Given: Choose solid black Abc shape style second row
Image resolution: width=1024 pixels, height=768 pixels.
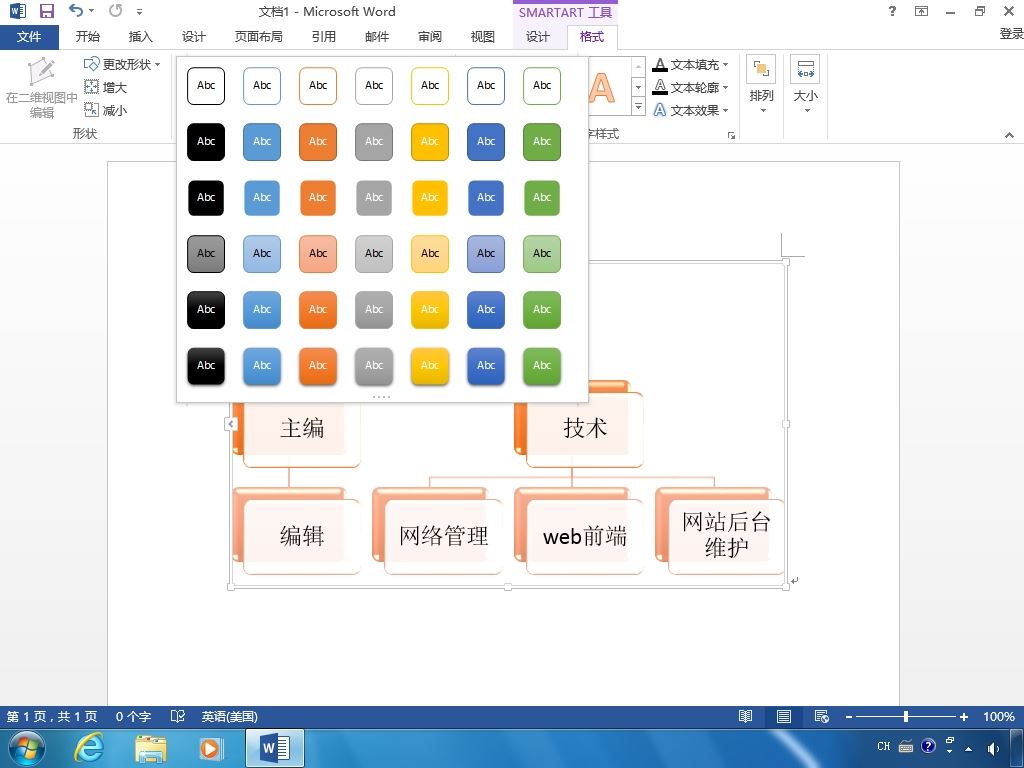Looking at the screenshot, I should (206, 142).
